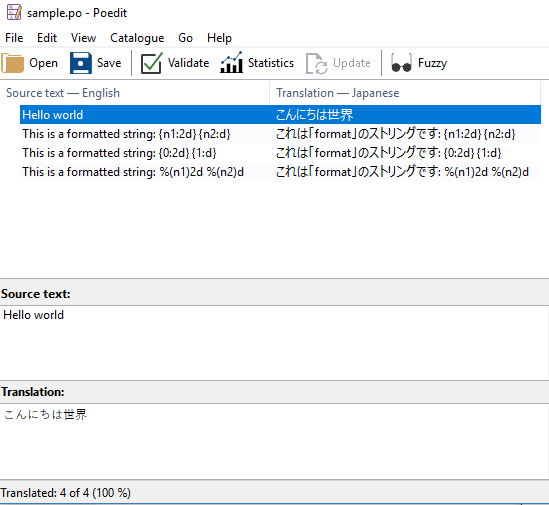Click into the Translation edit field

coord(274,441)
